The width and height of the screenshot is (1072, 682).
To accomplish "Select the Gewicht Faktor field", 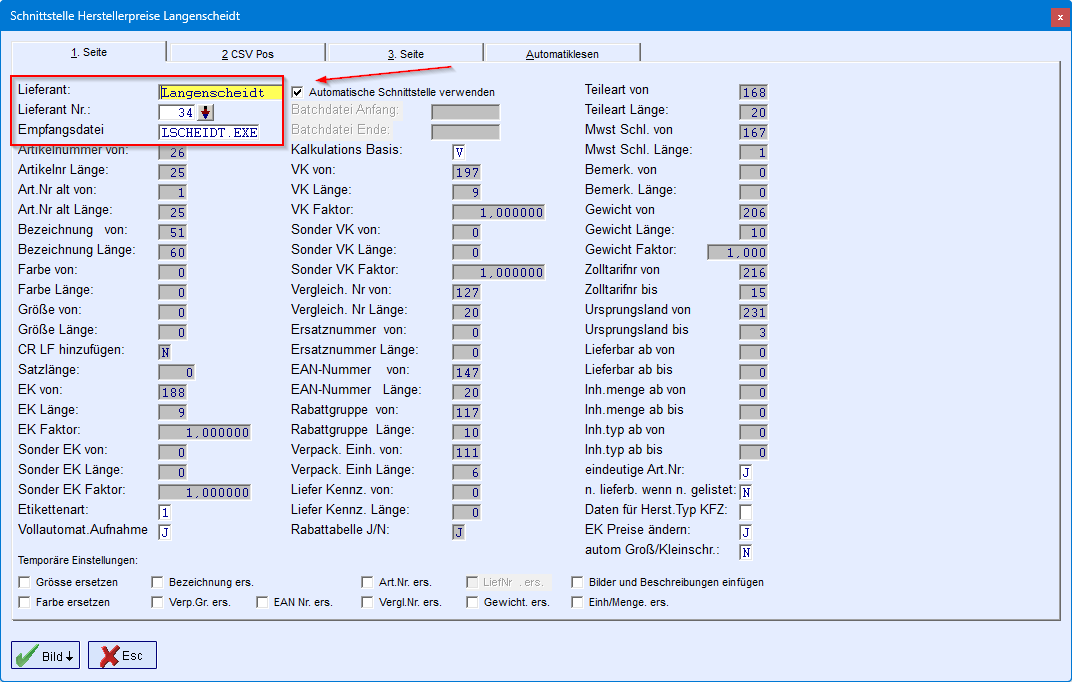I will pyautogui.click(x=738, y=252).
